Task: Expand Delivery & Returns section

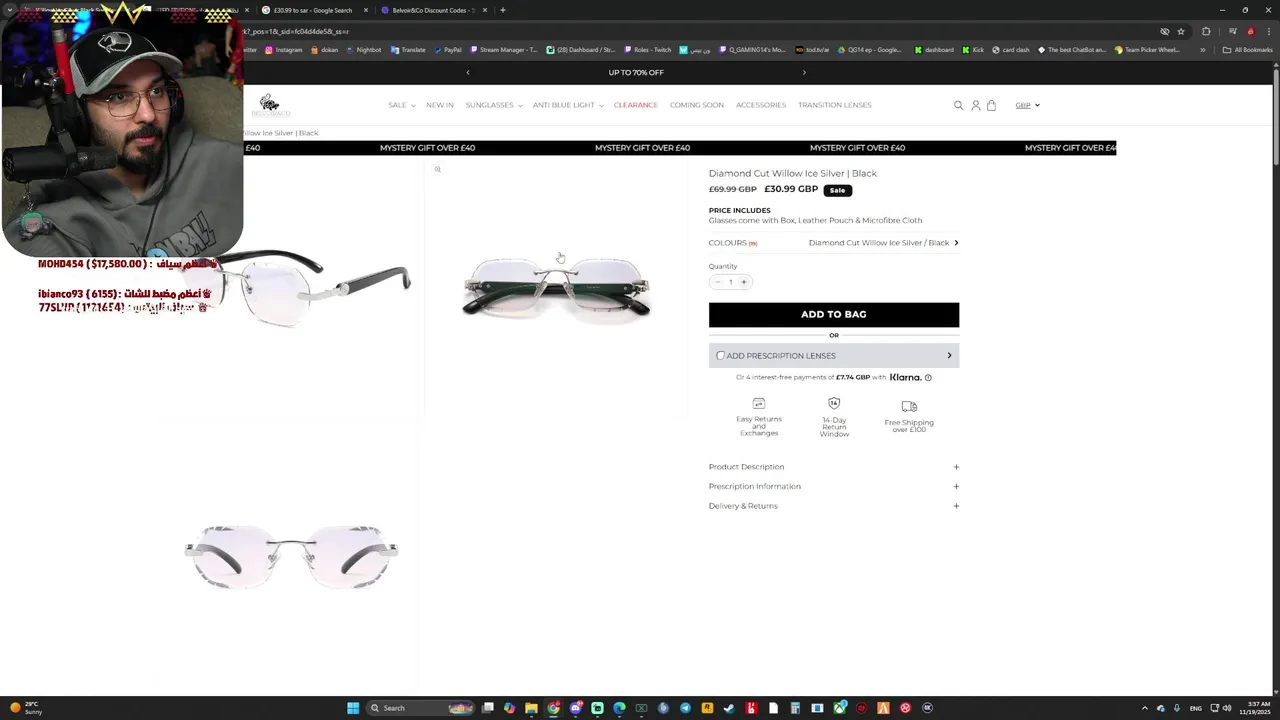Action: [834, 506]
